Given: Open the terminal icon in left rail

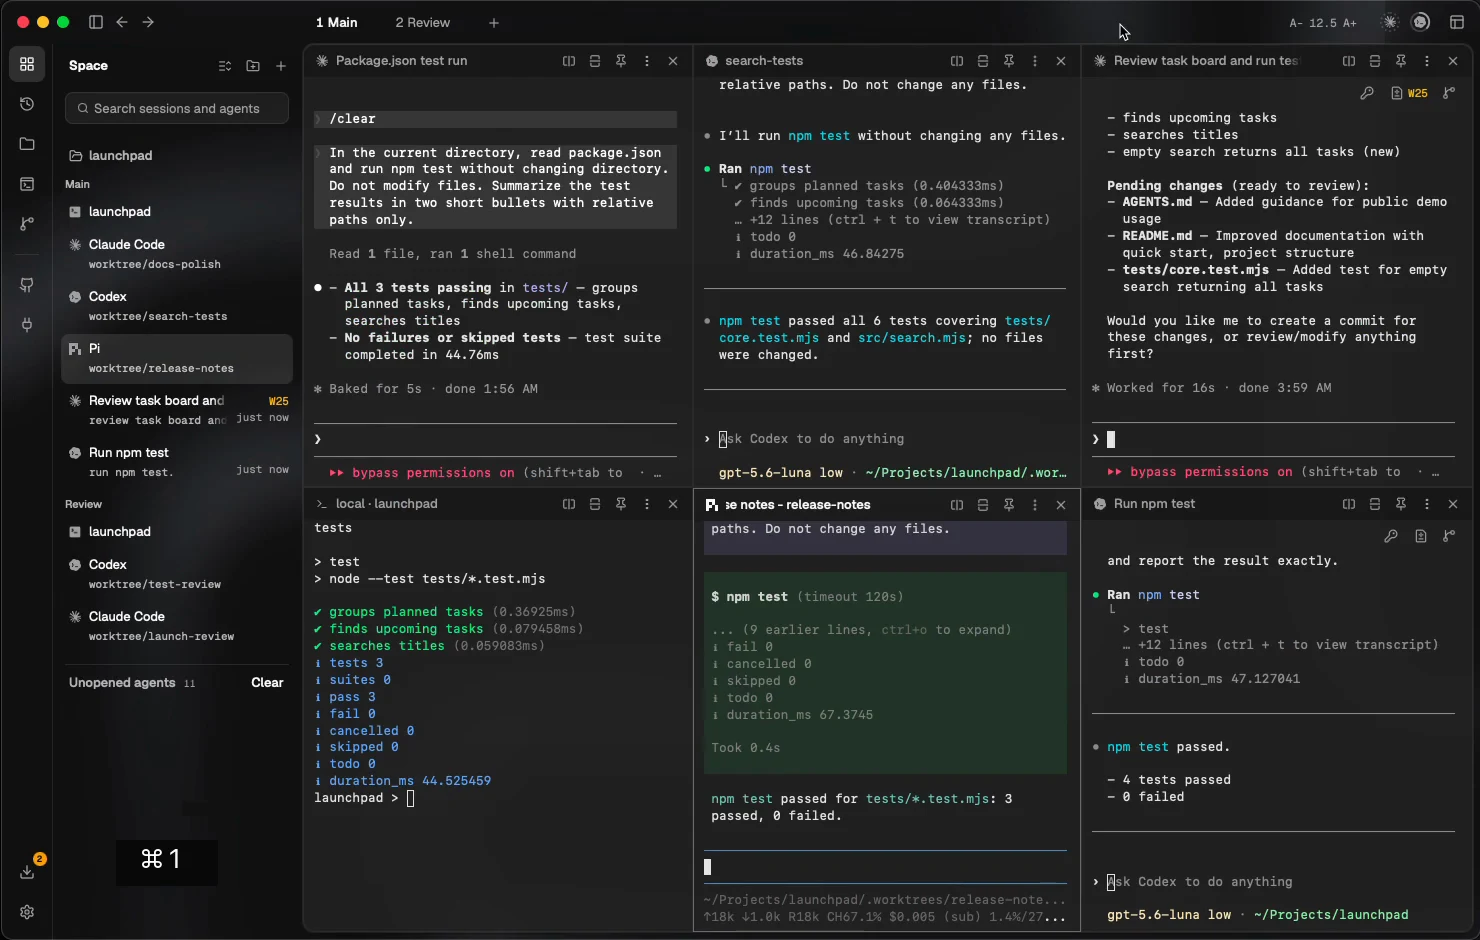Looking at the screenshot, I should click(x=27, y=184).
